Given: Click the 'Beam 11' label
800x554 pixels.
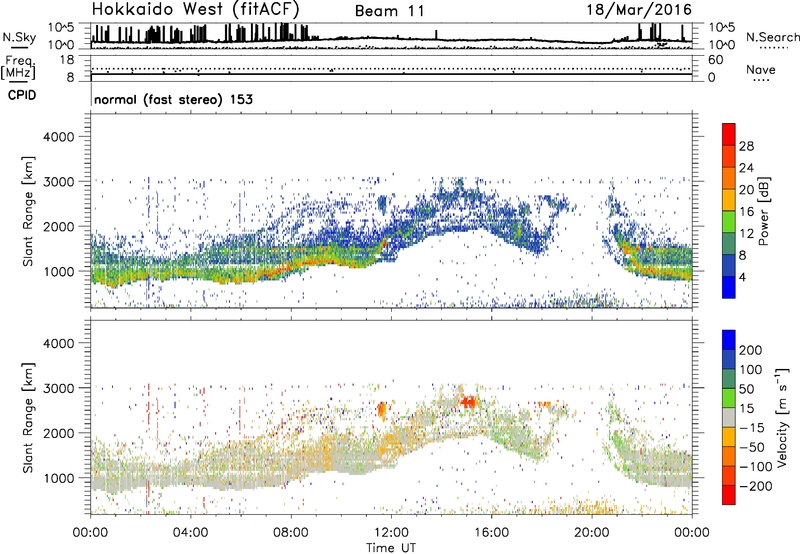Looking at the screenshot, I should [389, 11].
